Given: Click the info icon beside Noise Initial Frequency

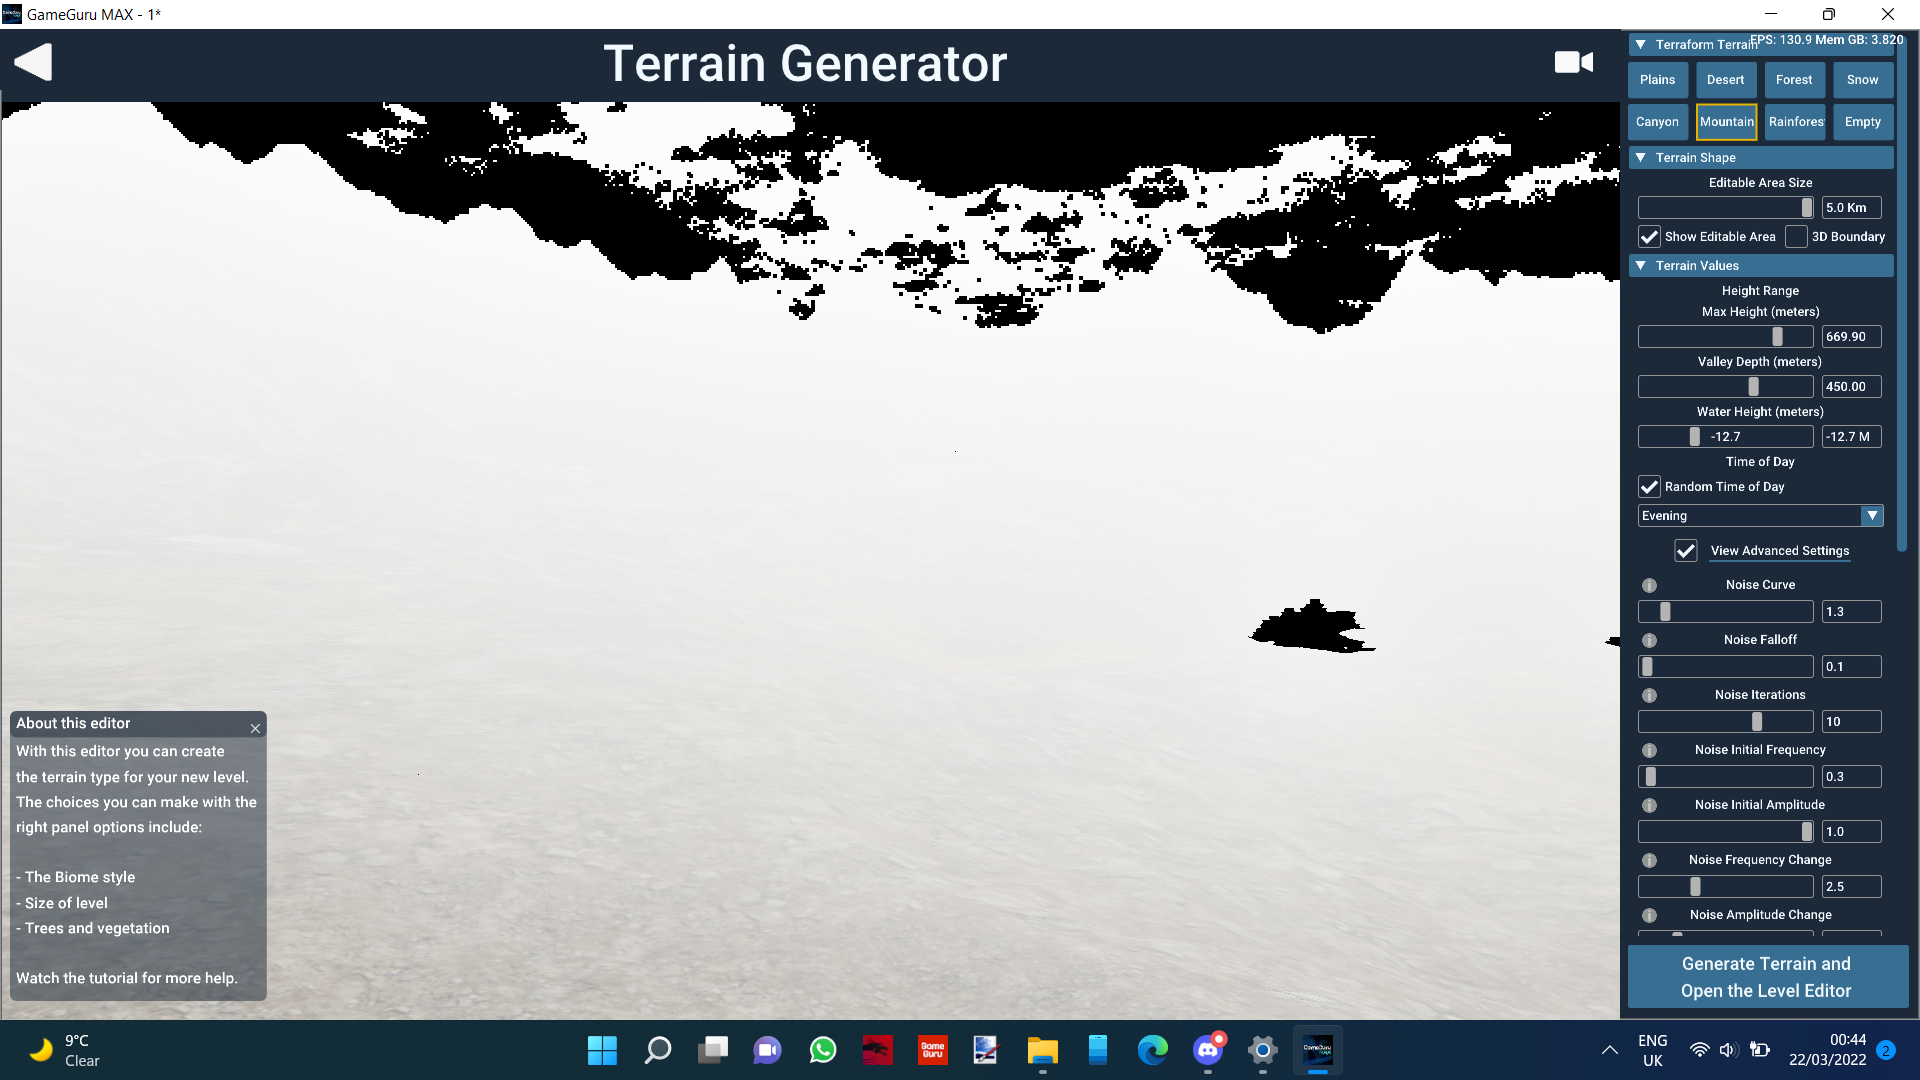Looking at the screenshot, I should tap(1649, 750).
